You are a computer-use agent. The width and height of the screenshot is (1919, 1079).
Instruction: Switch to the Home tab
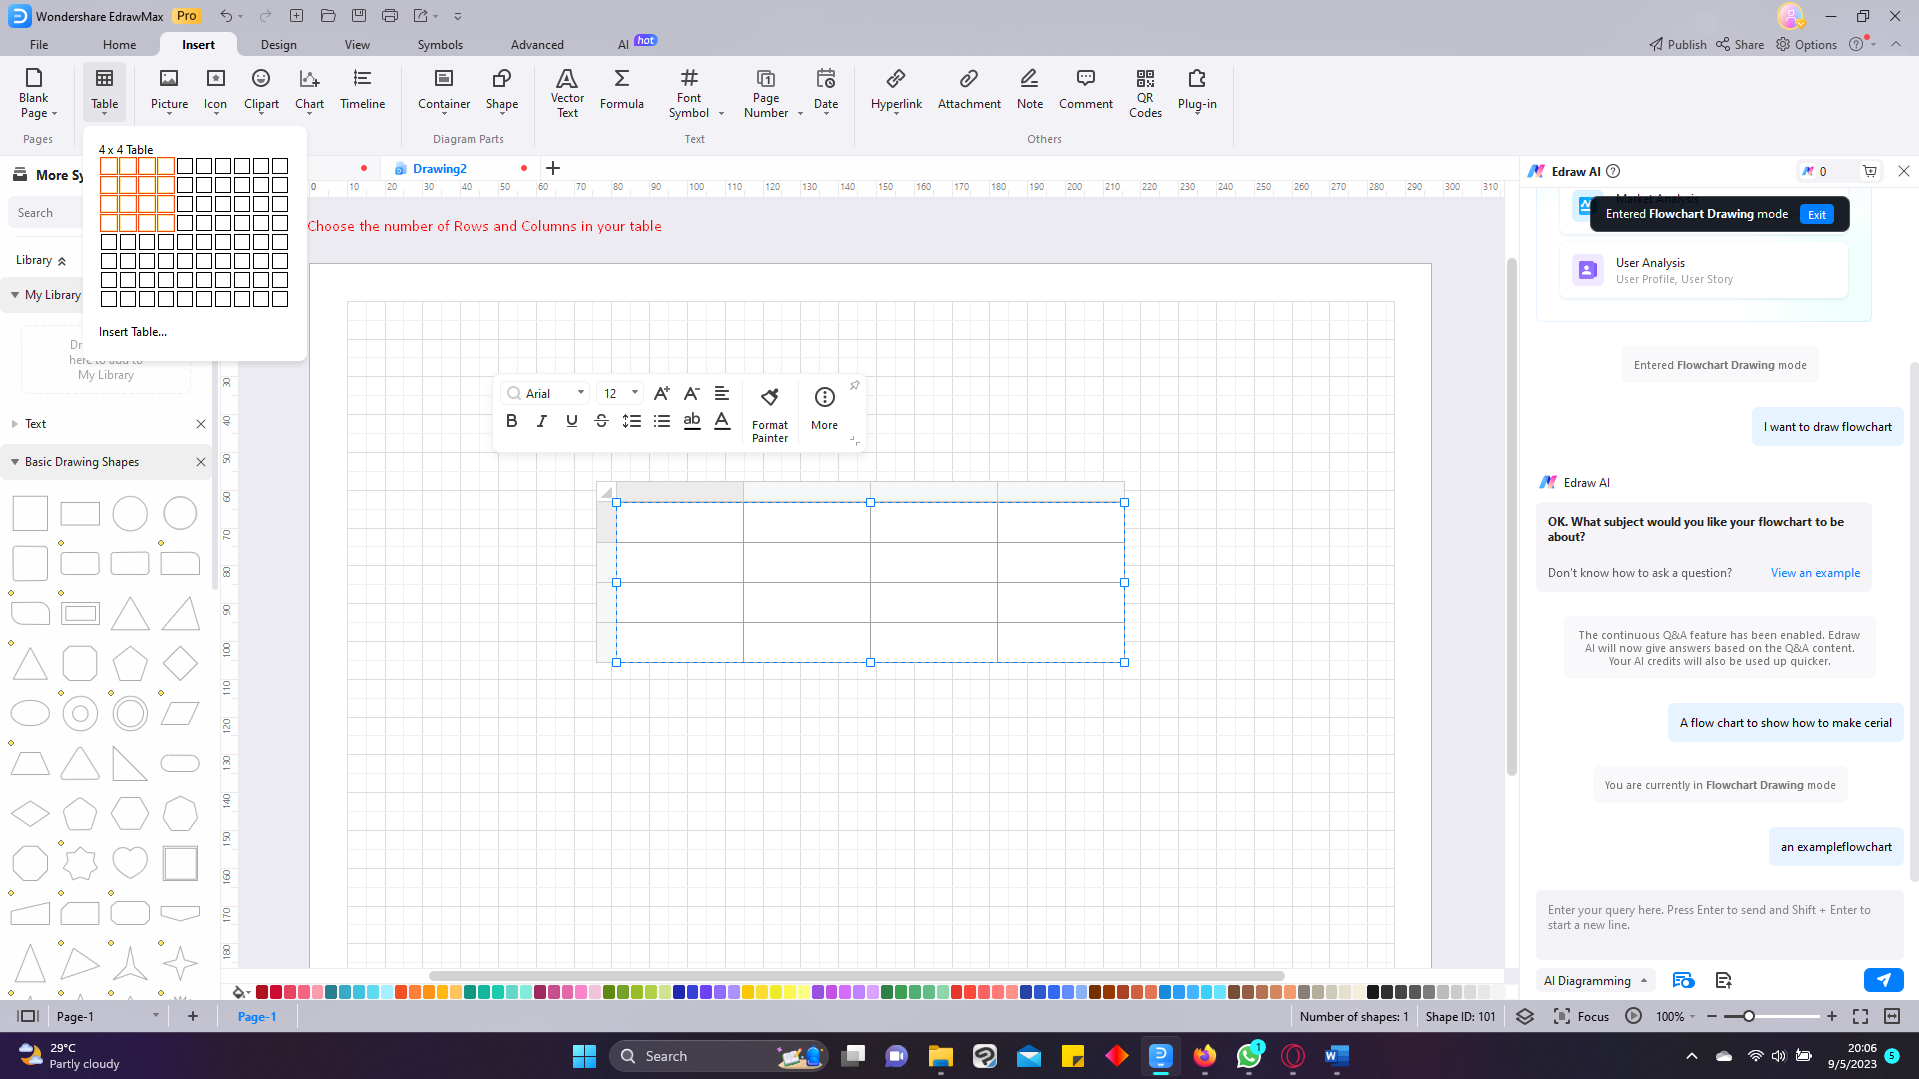(119, 44)
